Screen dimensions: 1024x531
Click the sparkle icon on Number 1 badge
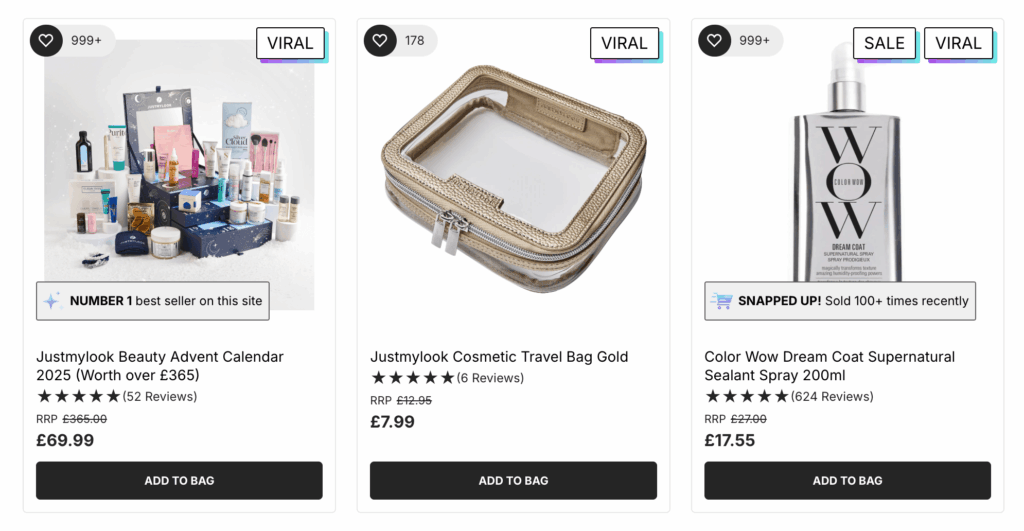pos(53,301)
